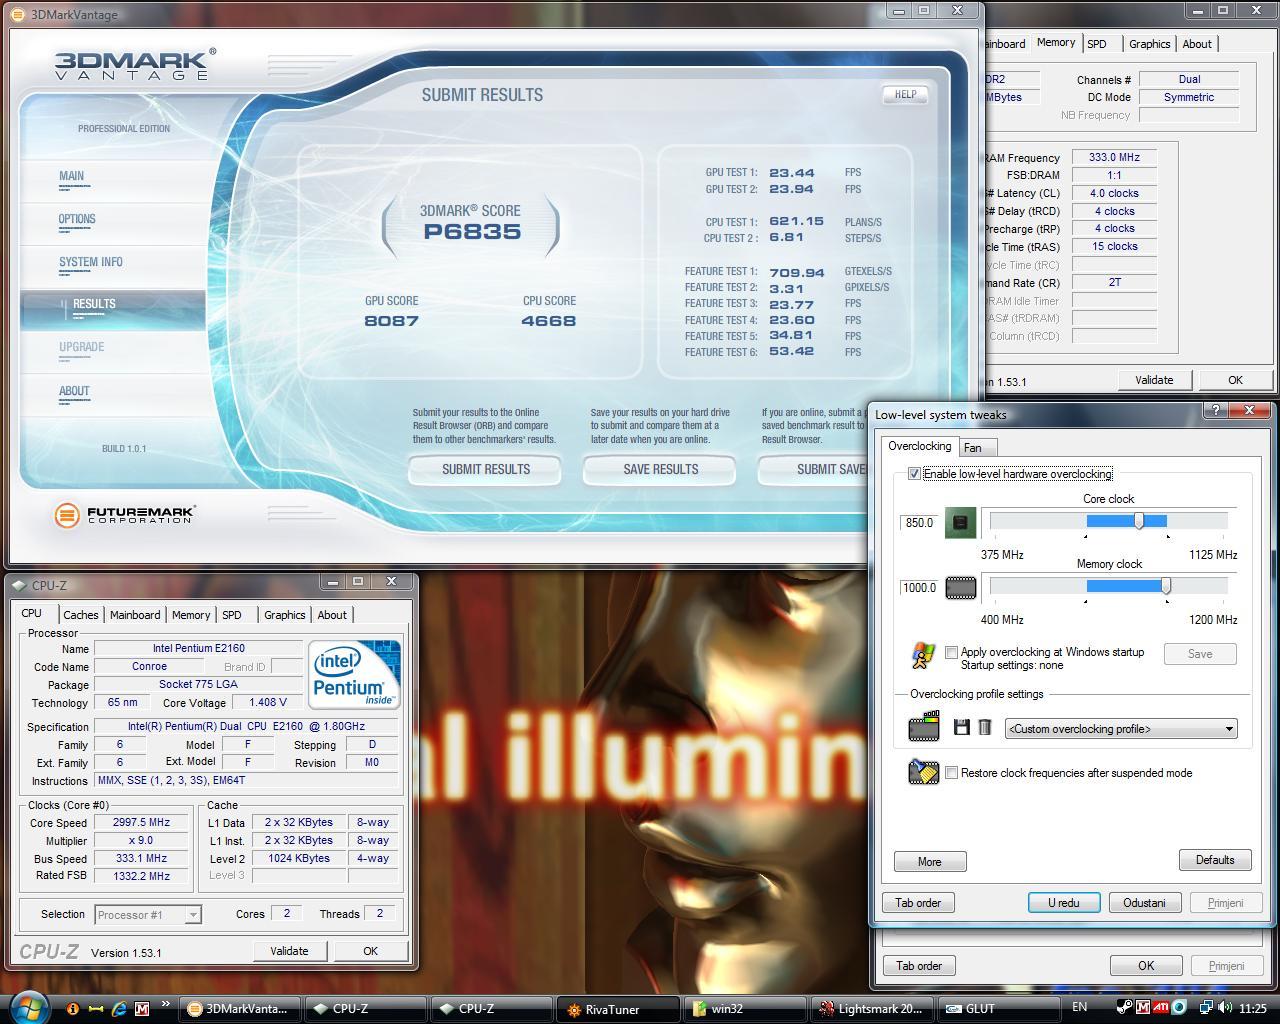The width and height of the screenshot is (1280, 1024).
Task: Click the memory chip icon beside Memory clock
Action: pyautogui.click(x=960, y=587)
